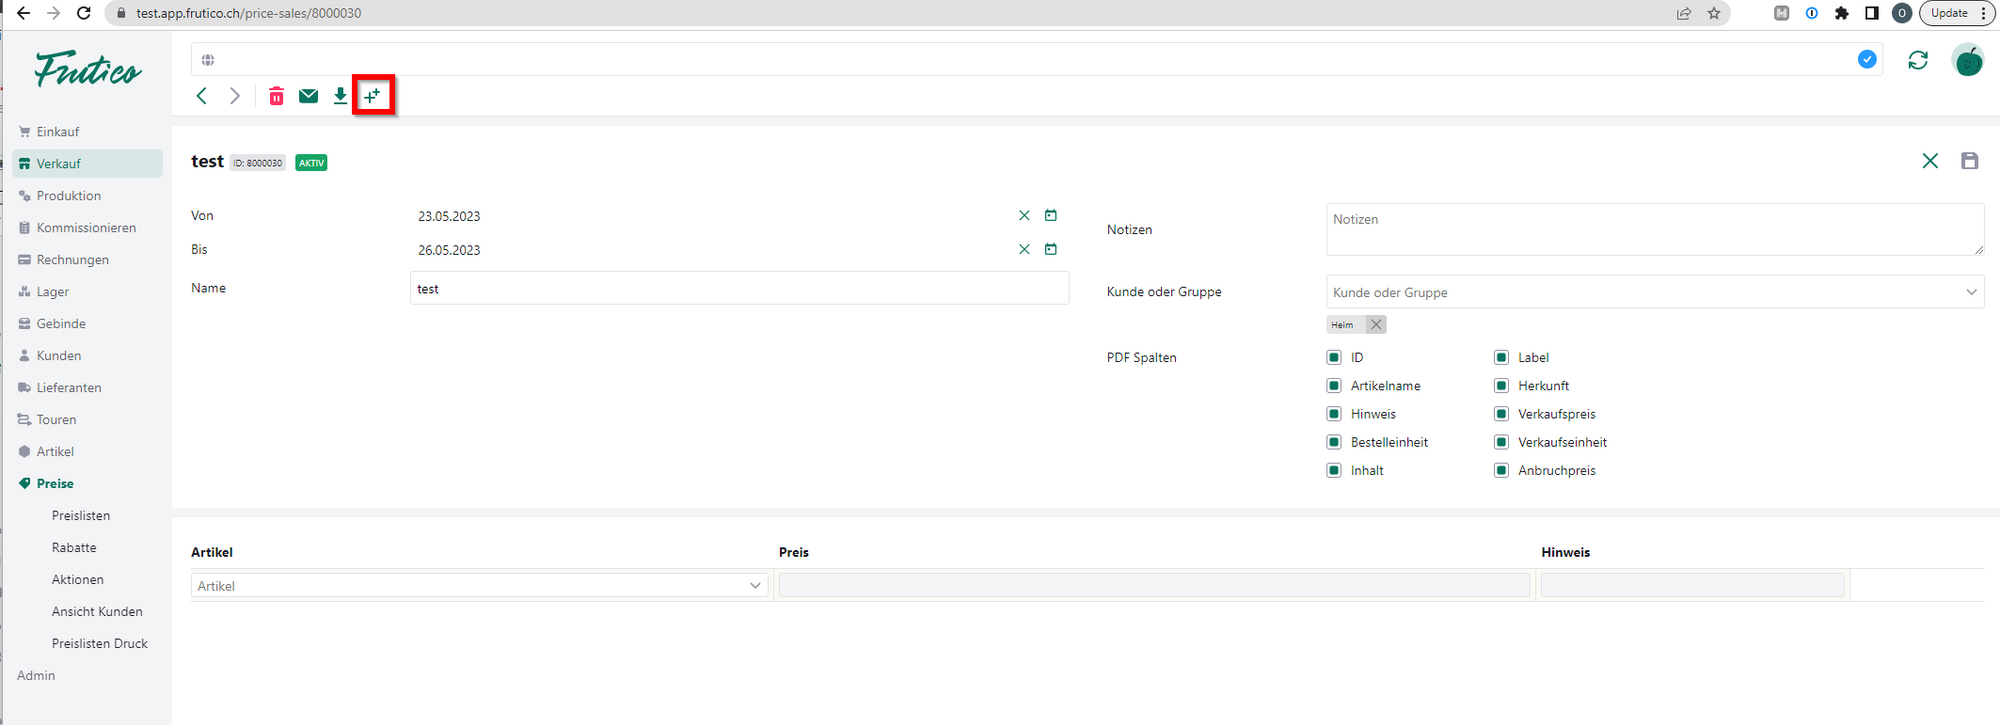Viewport: 2000px width, 725px height.
Task: Uncheck the Artikelname PDF column checkbox
Action: [1333, 386]
